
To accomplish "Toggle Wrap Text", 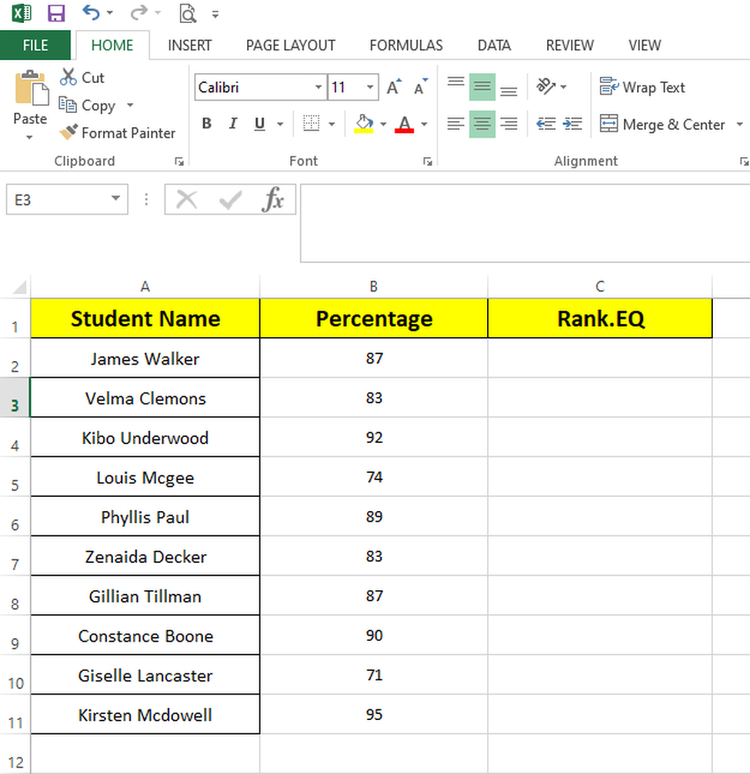I will 642,87.
